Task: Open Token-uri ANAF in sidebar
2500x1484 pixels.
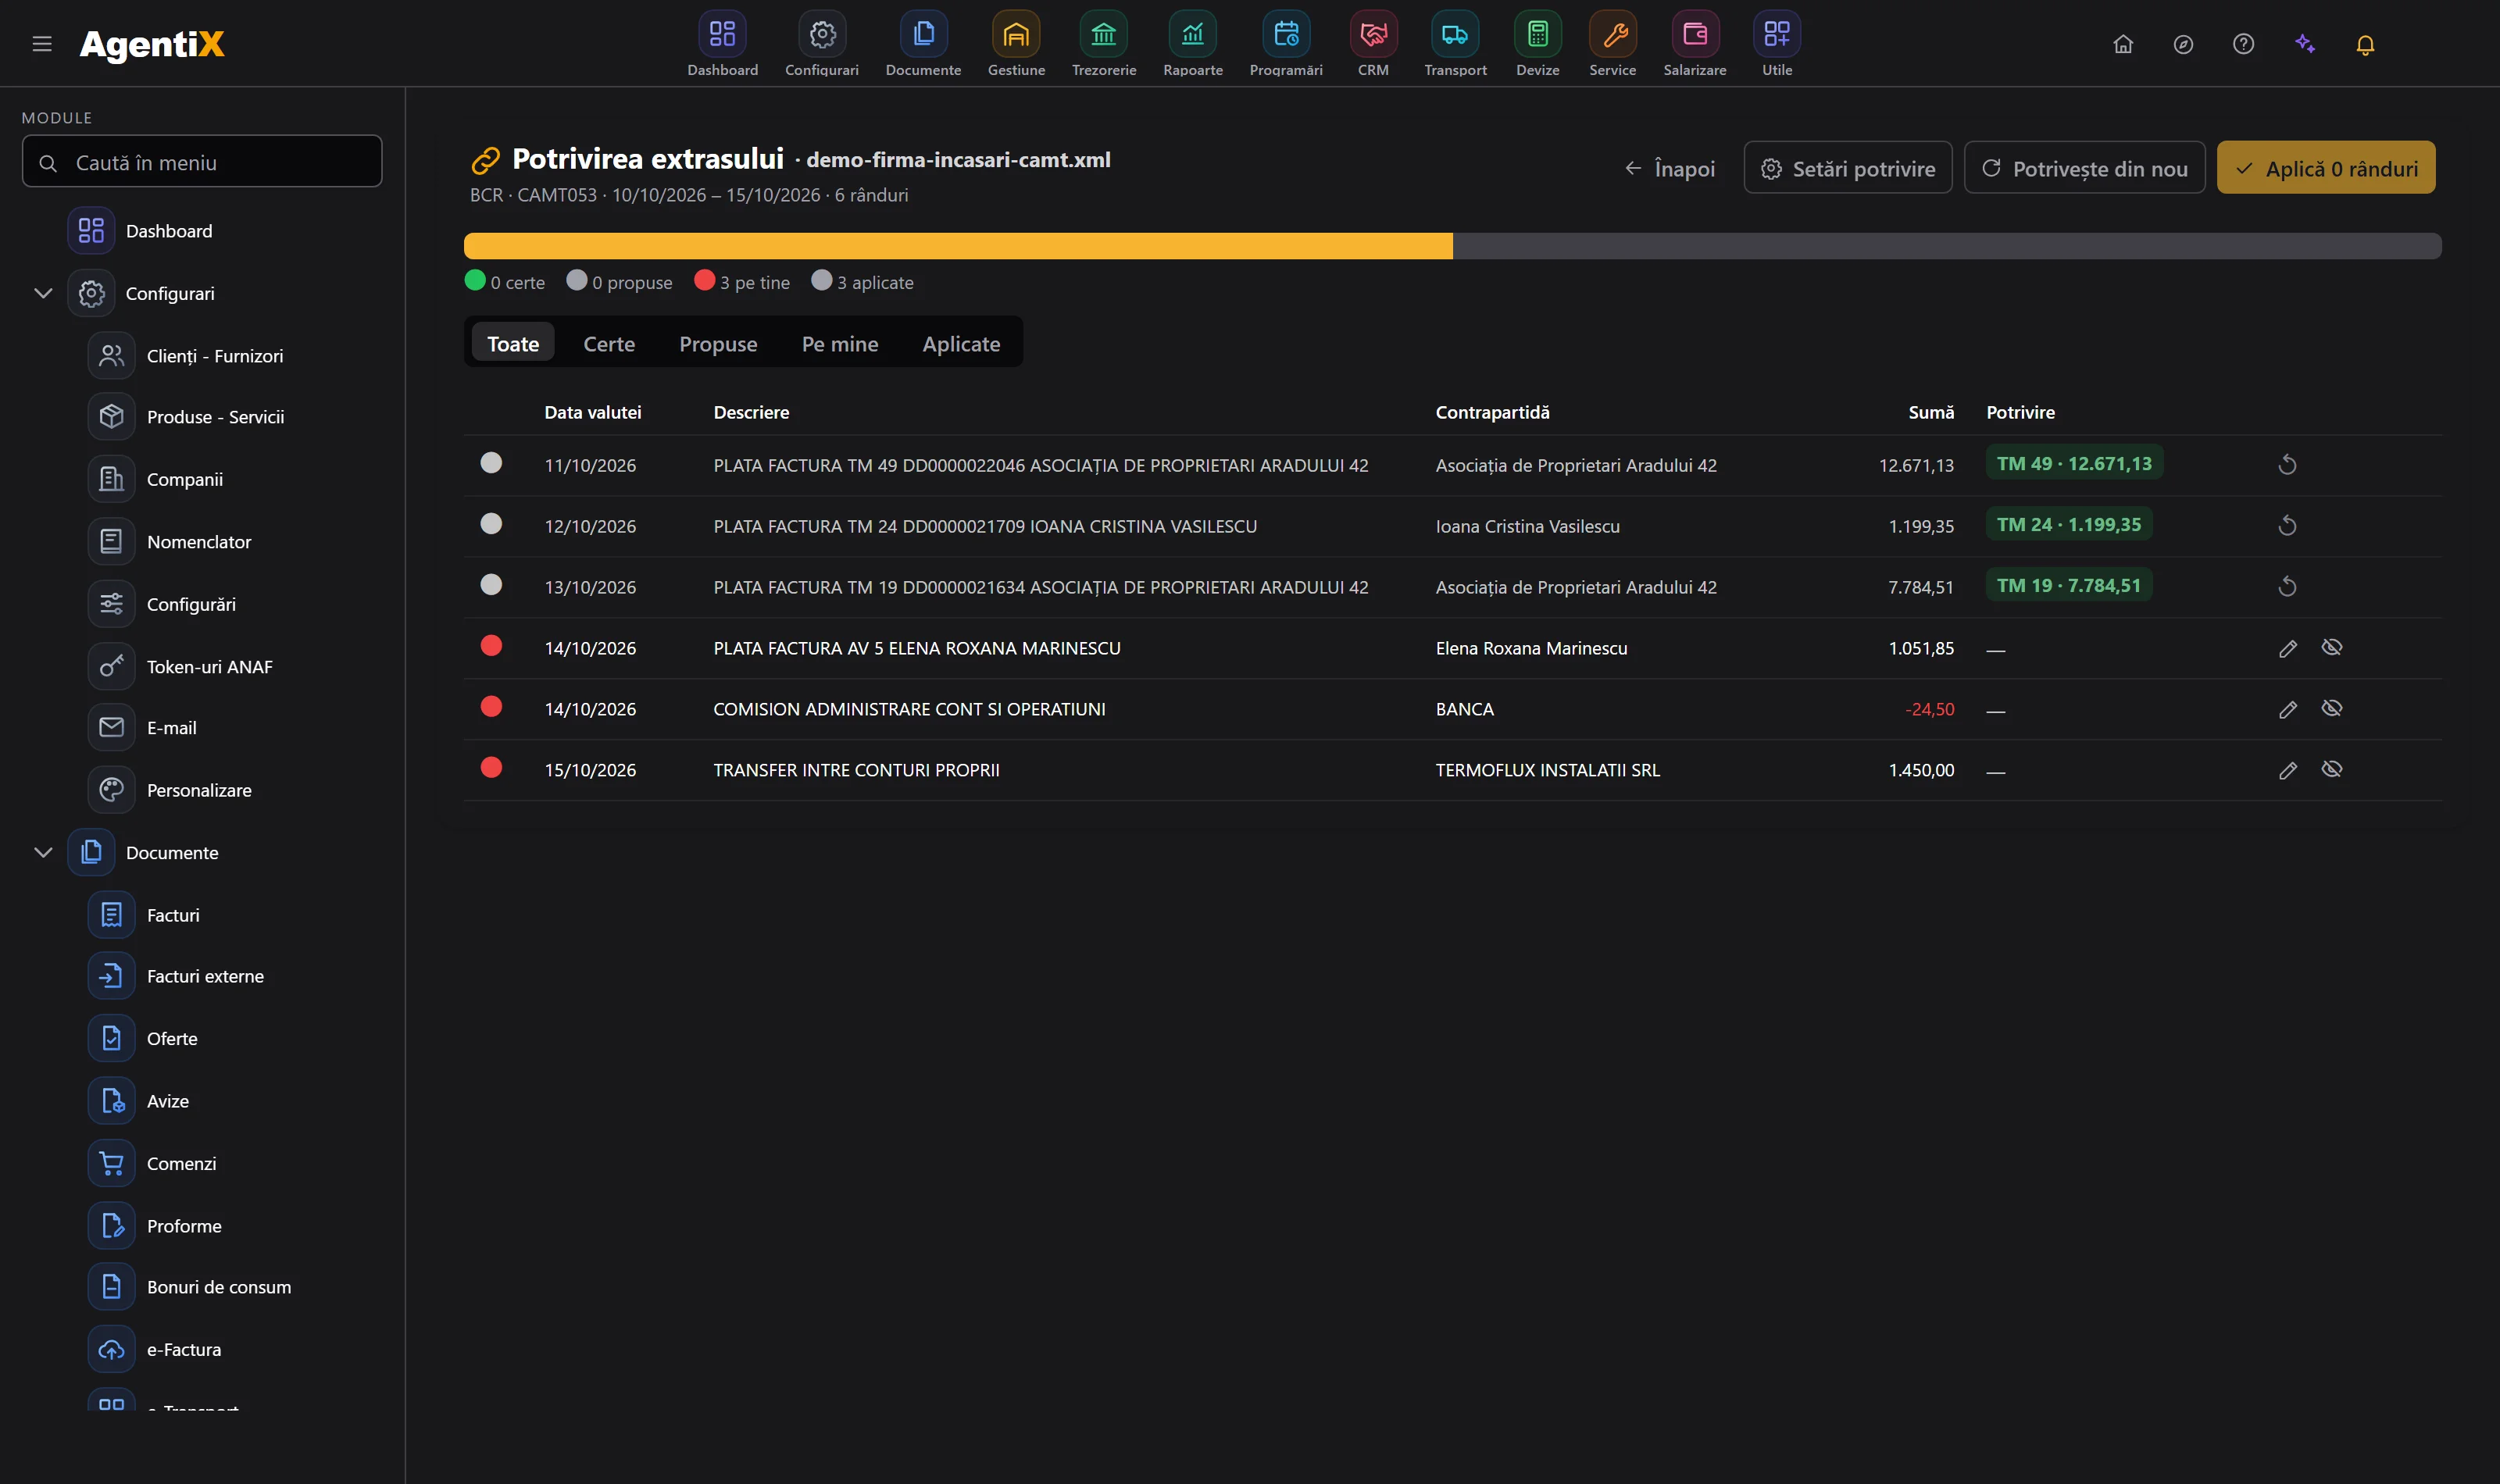Action: pos(209,666)
